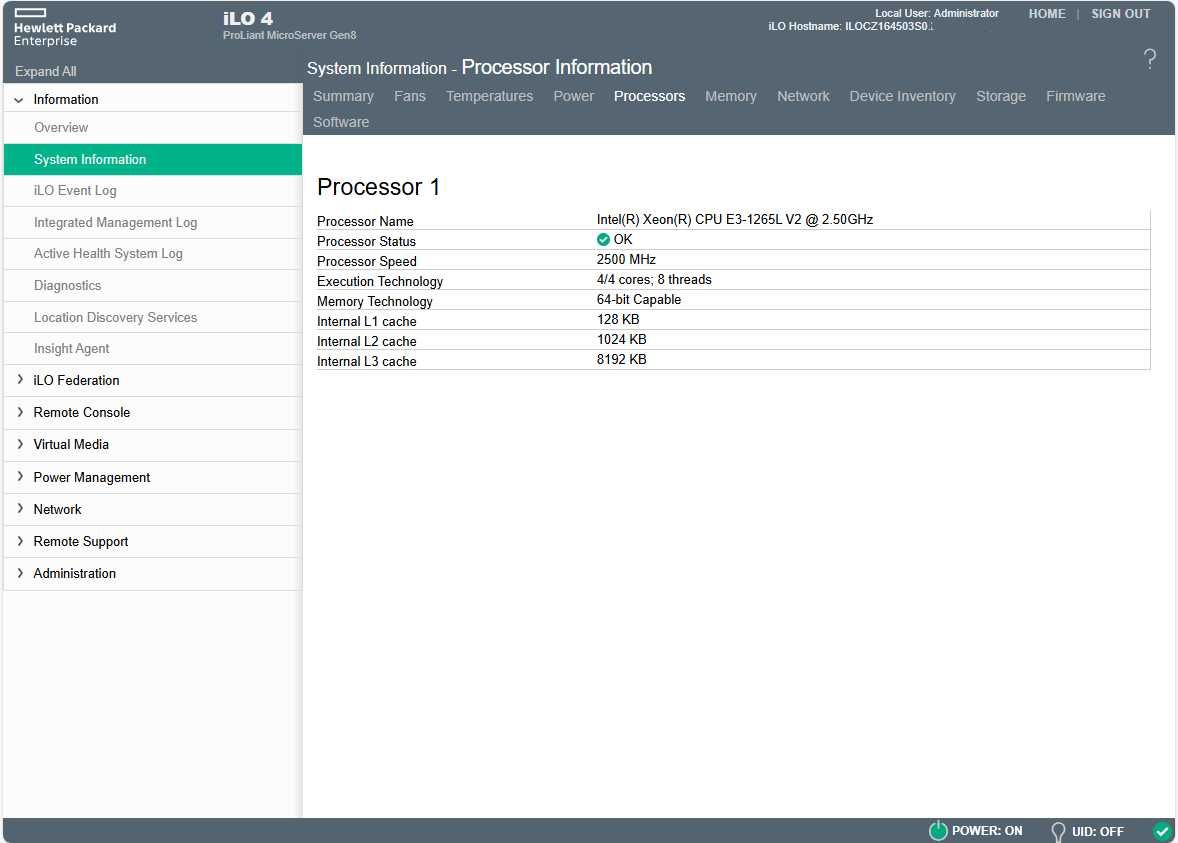
Task: Click 'Local User: Administrator' text
Action: (937, 14)
